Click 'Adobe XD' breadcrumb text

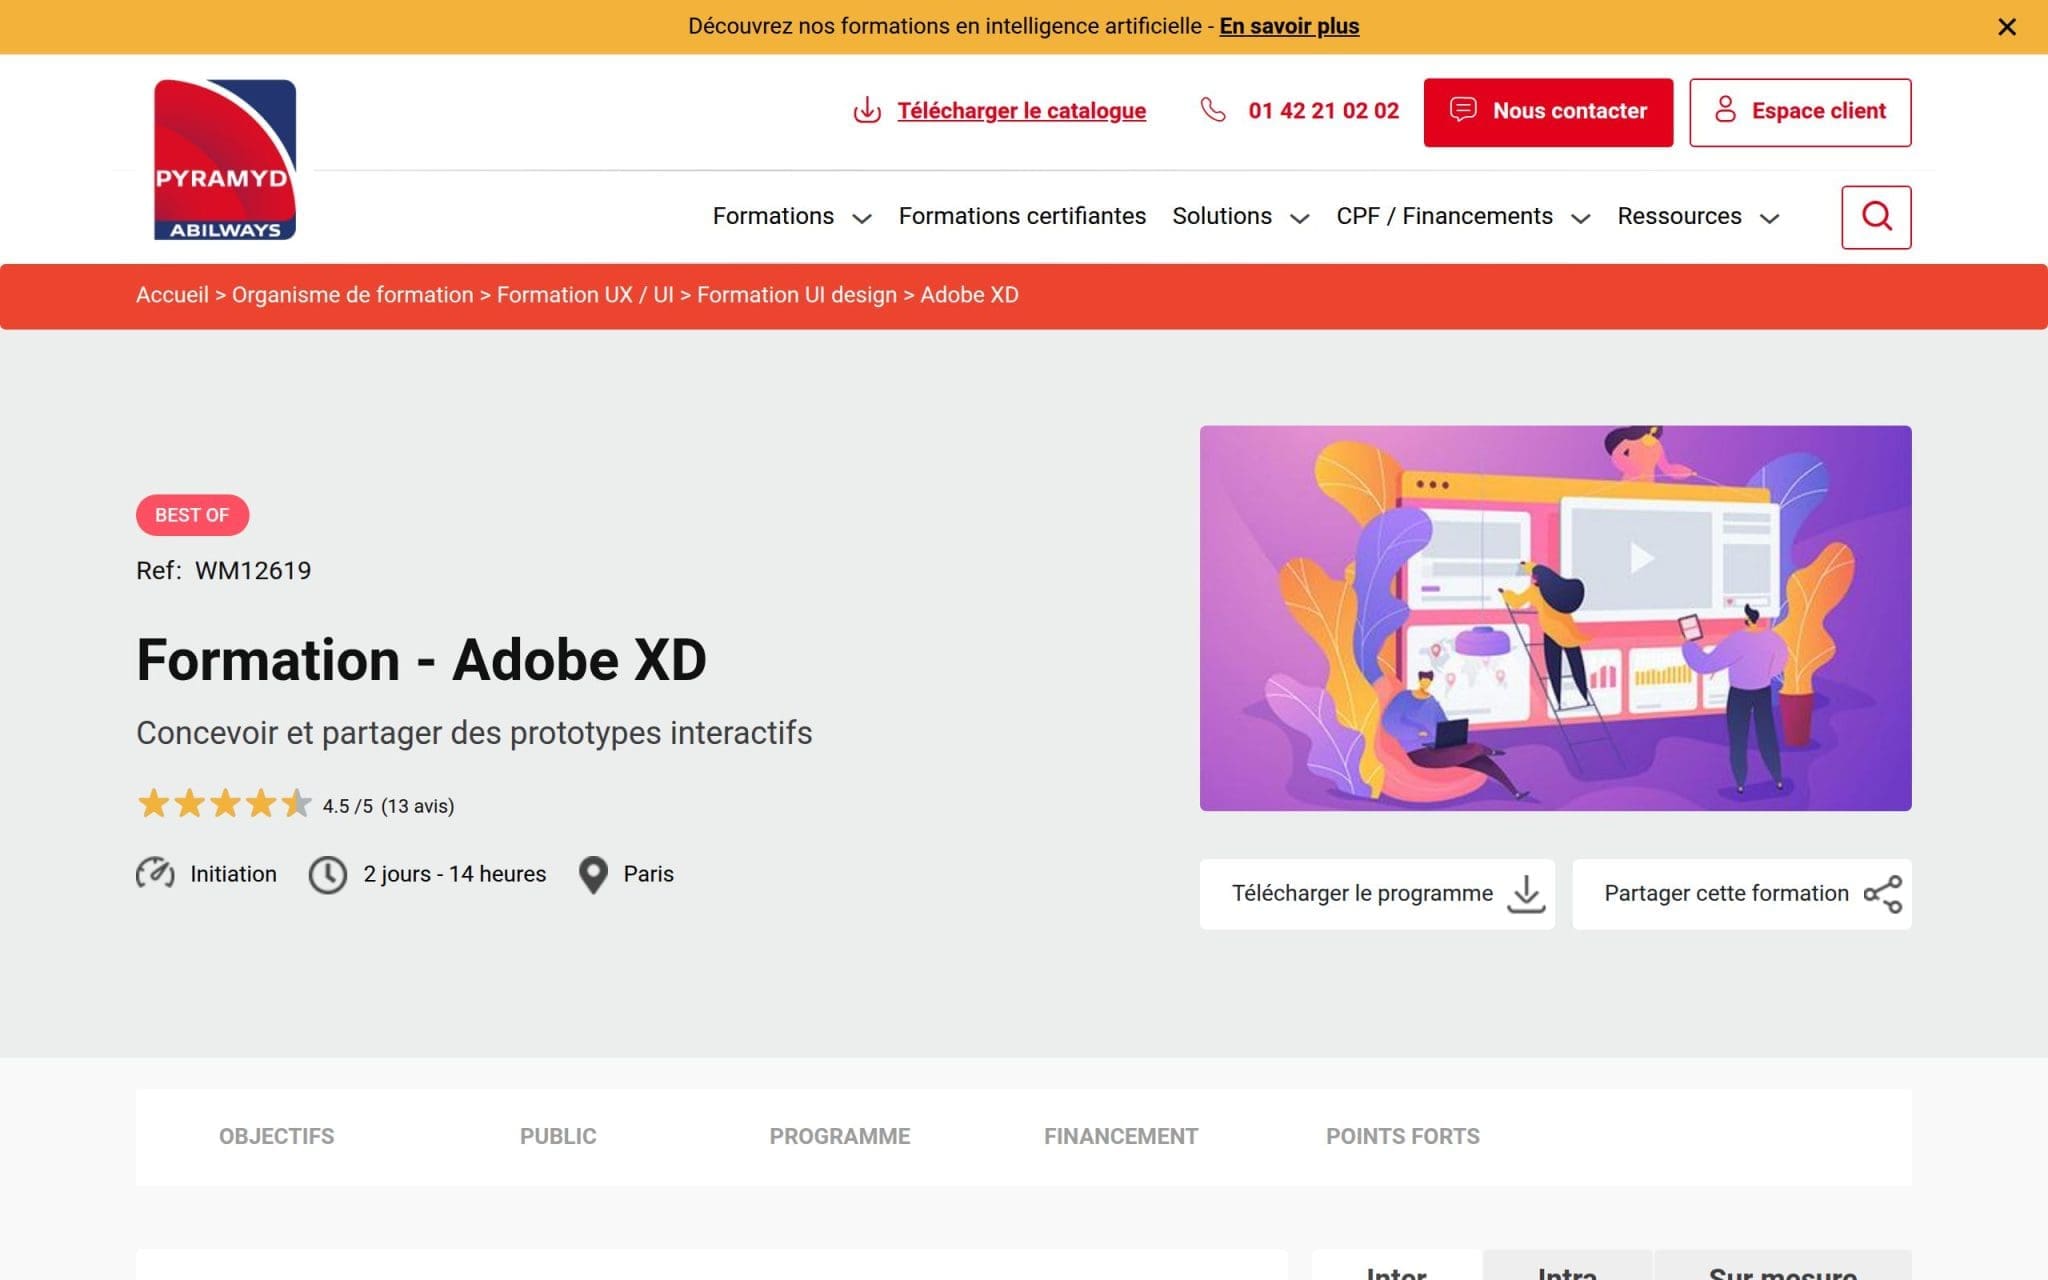coord(969,295)
